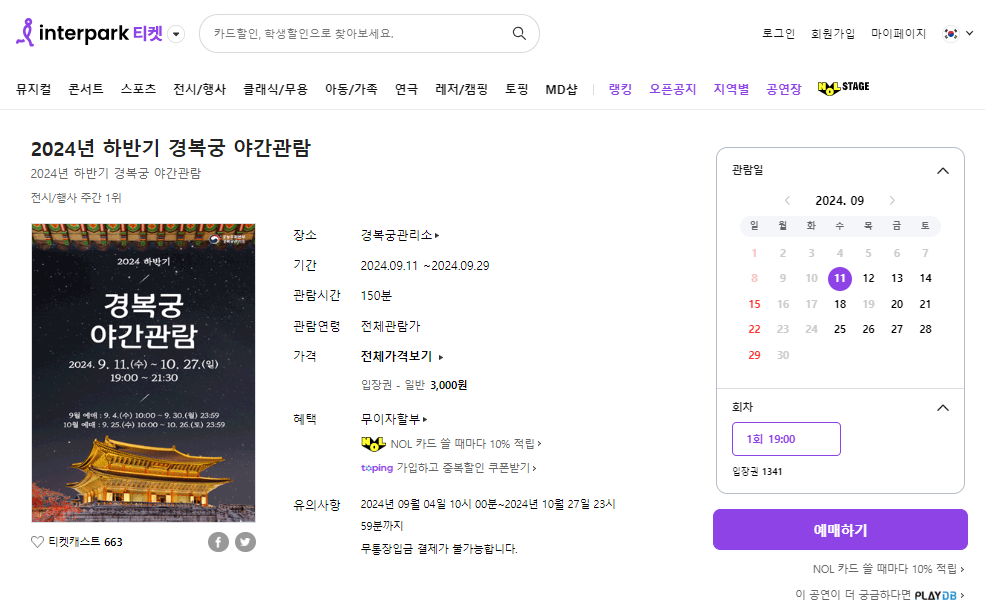Click the search magnifier icon
This screenshot has height=610, width=985.
pyautogui.click(x=518, y=33)
